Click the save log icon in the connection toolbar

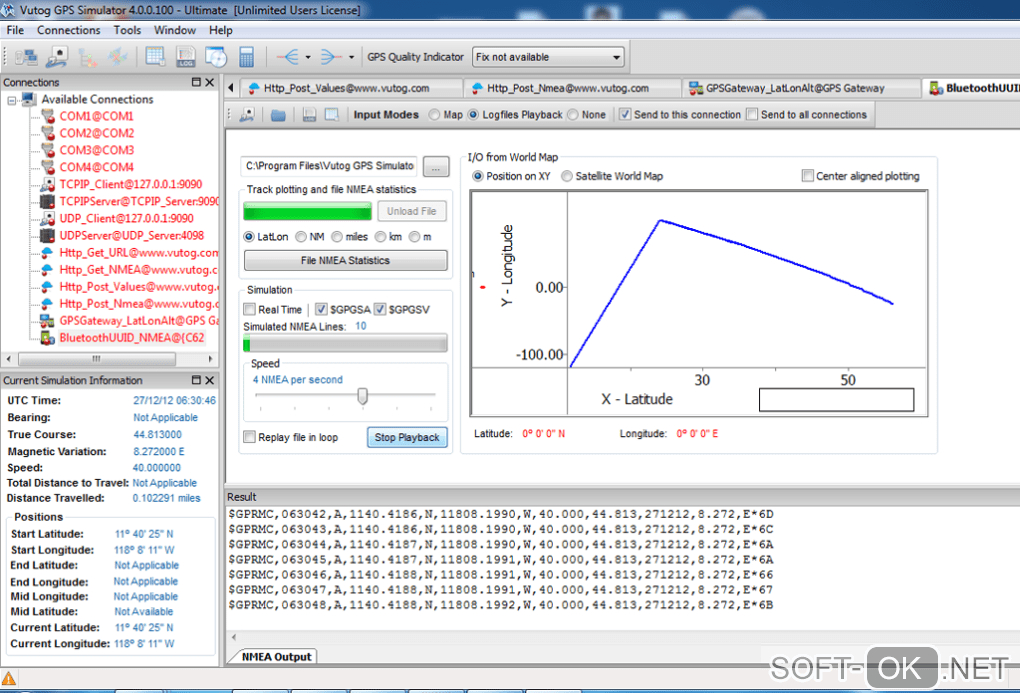[309, 115]
